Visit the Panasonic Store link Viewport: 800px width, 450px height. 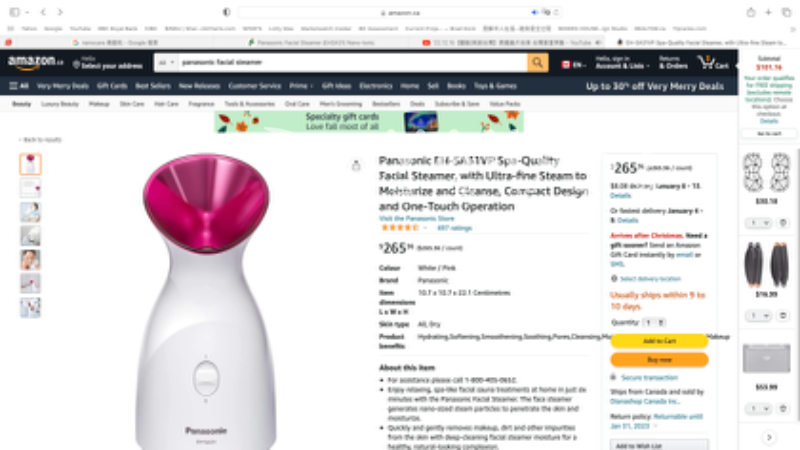416,218
